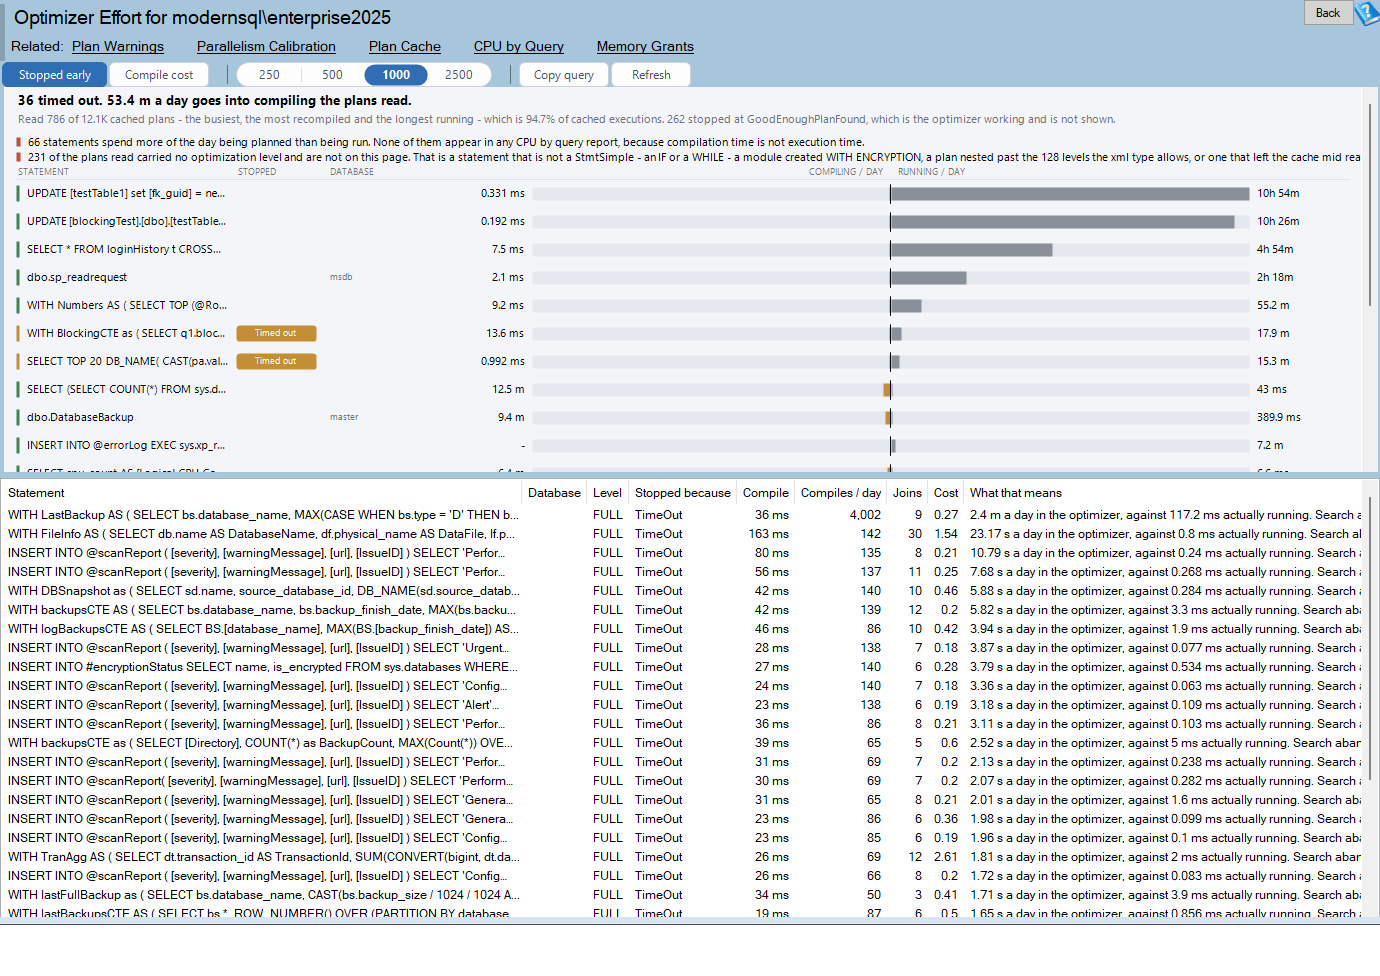
Task: Open the Plan Cache link
Action: coord(405,46)
